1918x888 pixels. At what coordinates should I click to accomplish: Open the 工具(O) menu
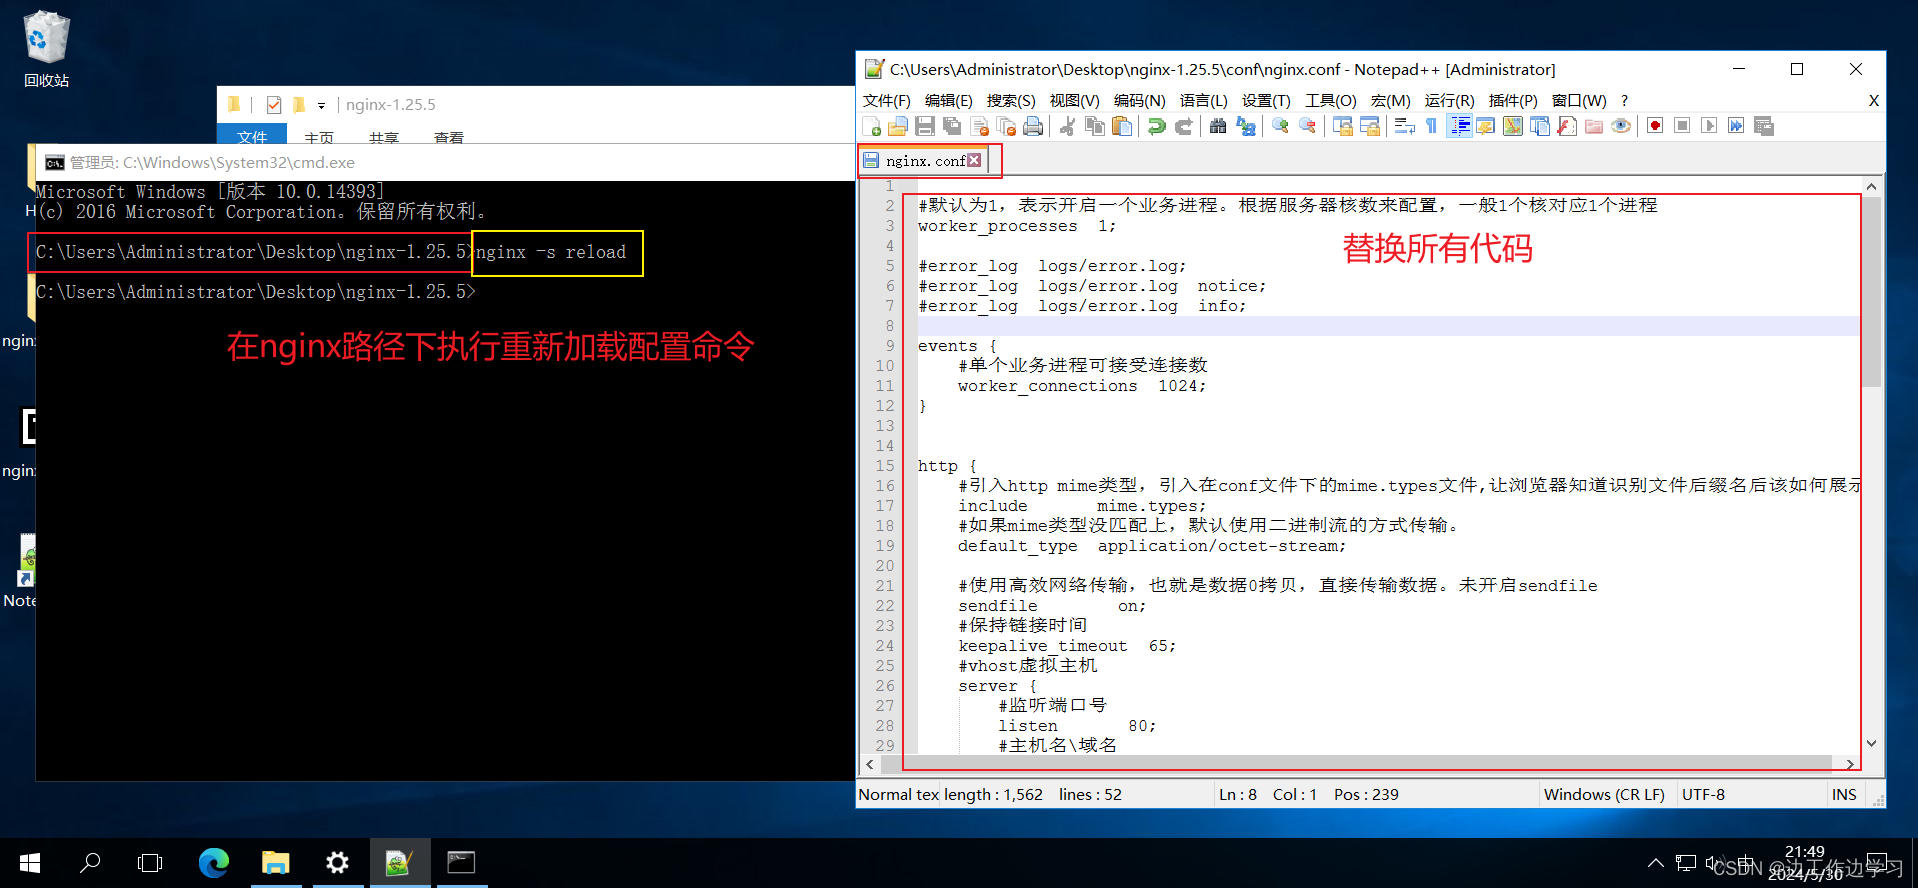click(x=1330, y=101)
